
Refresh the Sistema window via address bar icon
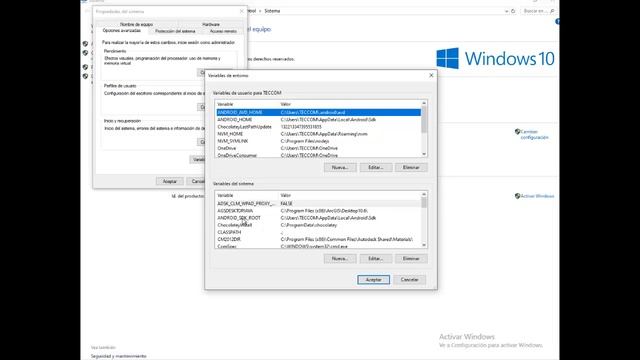point(513,11)
